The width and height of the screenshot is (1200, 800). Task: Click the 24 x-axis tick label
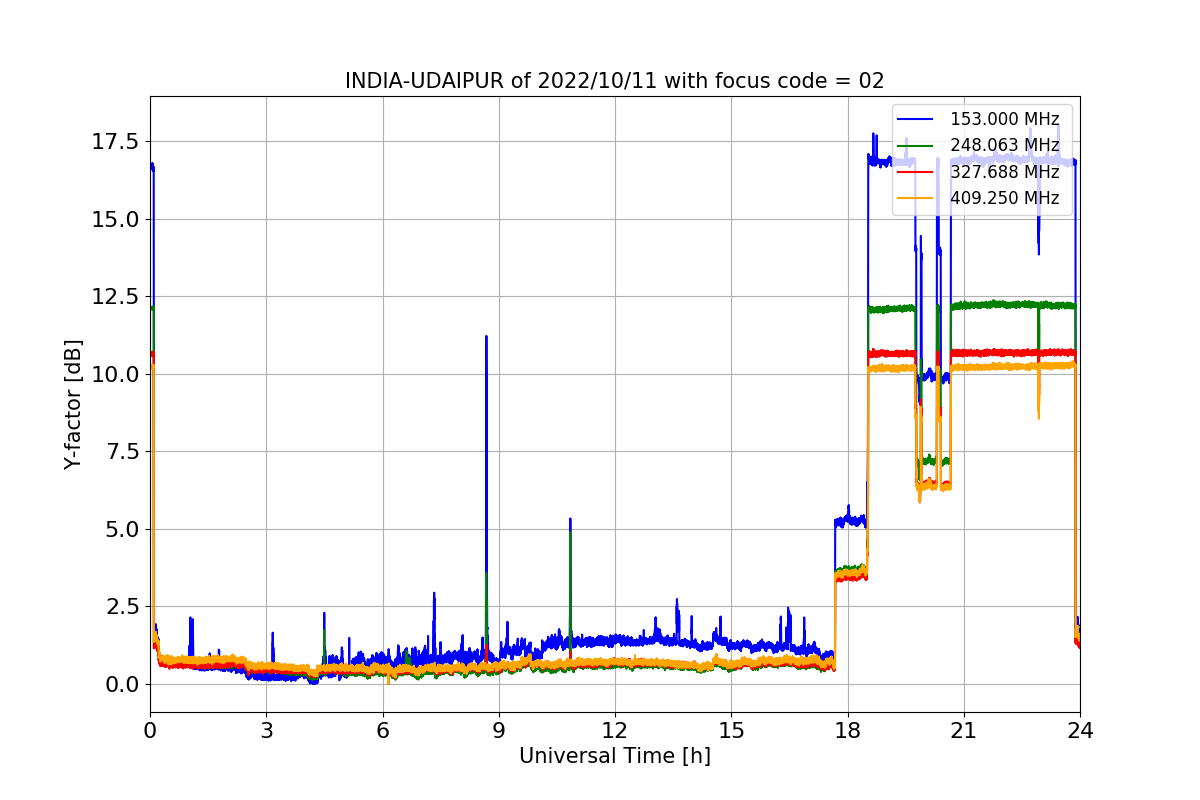click(1080, 730)
